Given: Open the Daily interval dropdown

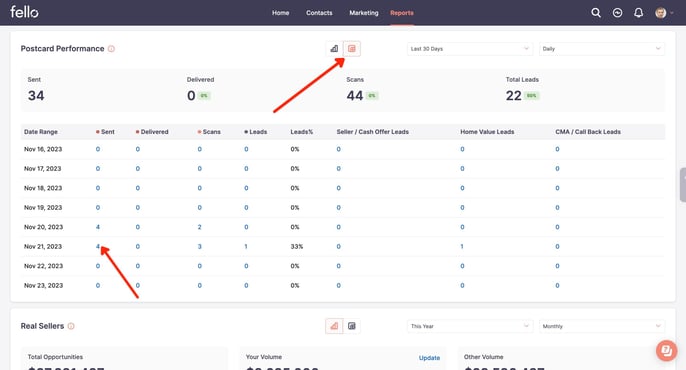Looking at the screenshot, I should [602, 49].
